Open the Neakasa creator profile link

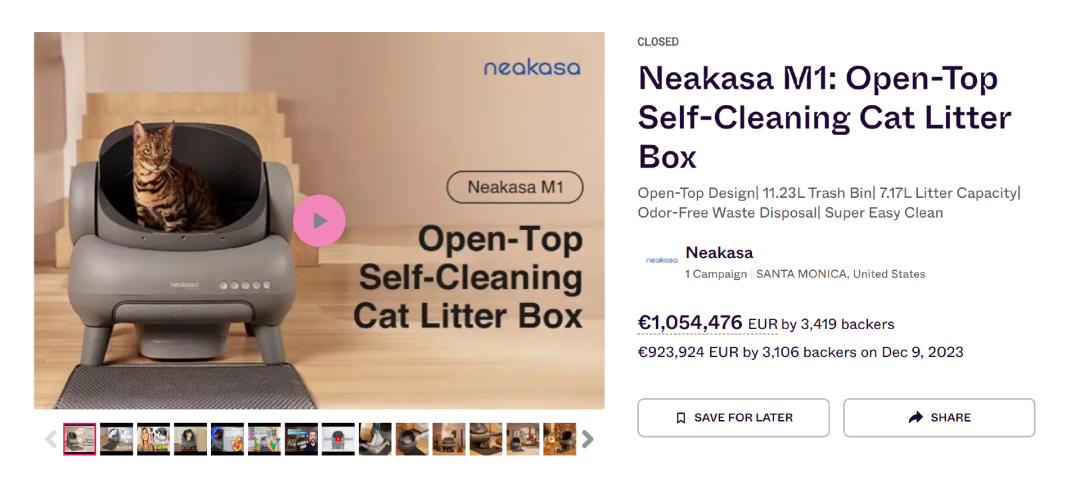tap(719, 253)
